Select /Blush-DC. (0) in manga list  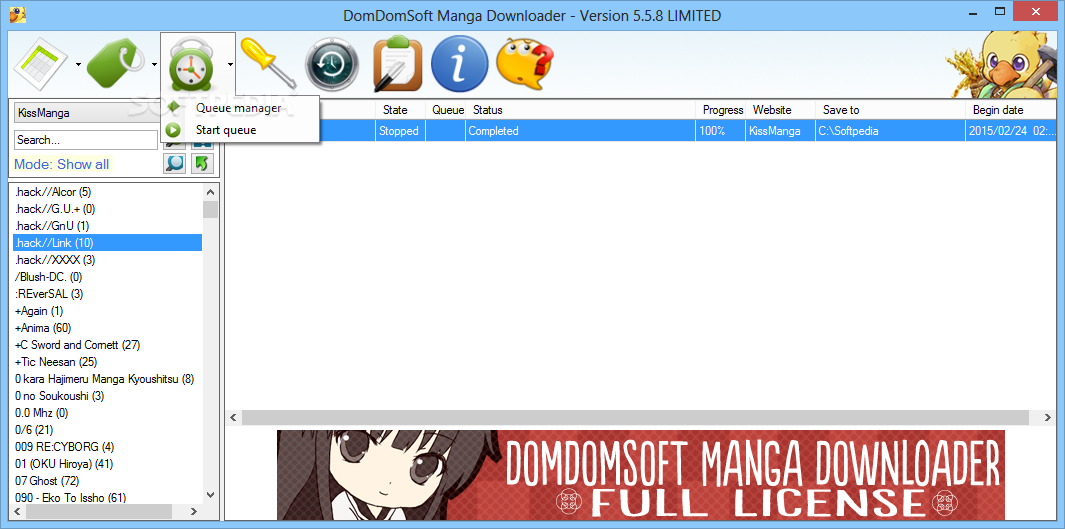click(x=107, y=277)
